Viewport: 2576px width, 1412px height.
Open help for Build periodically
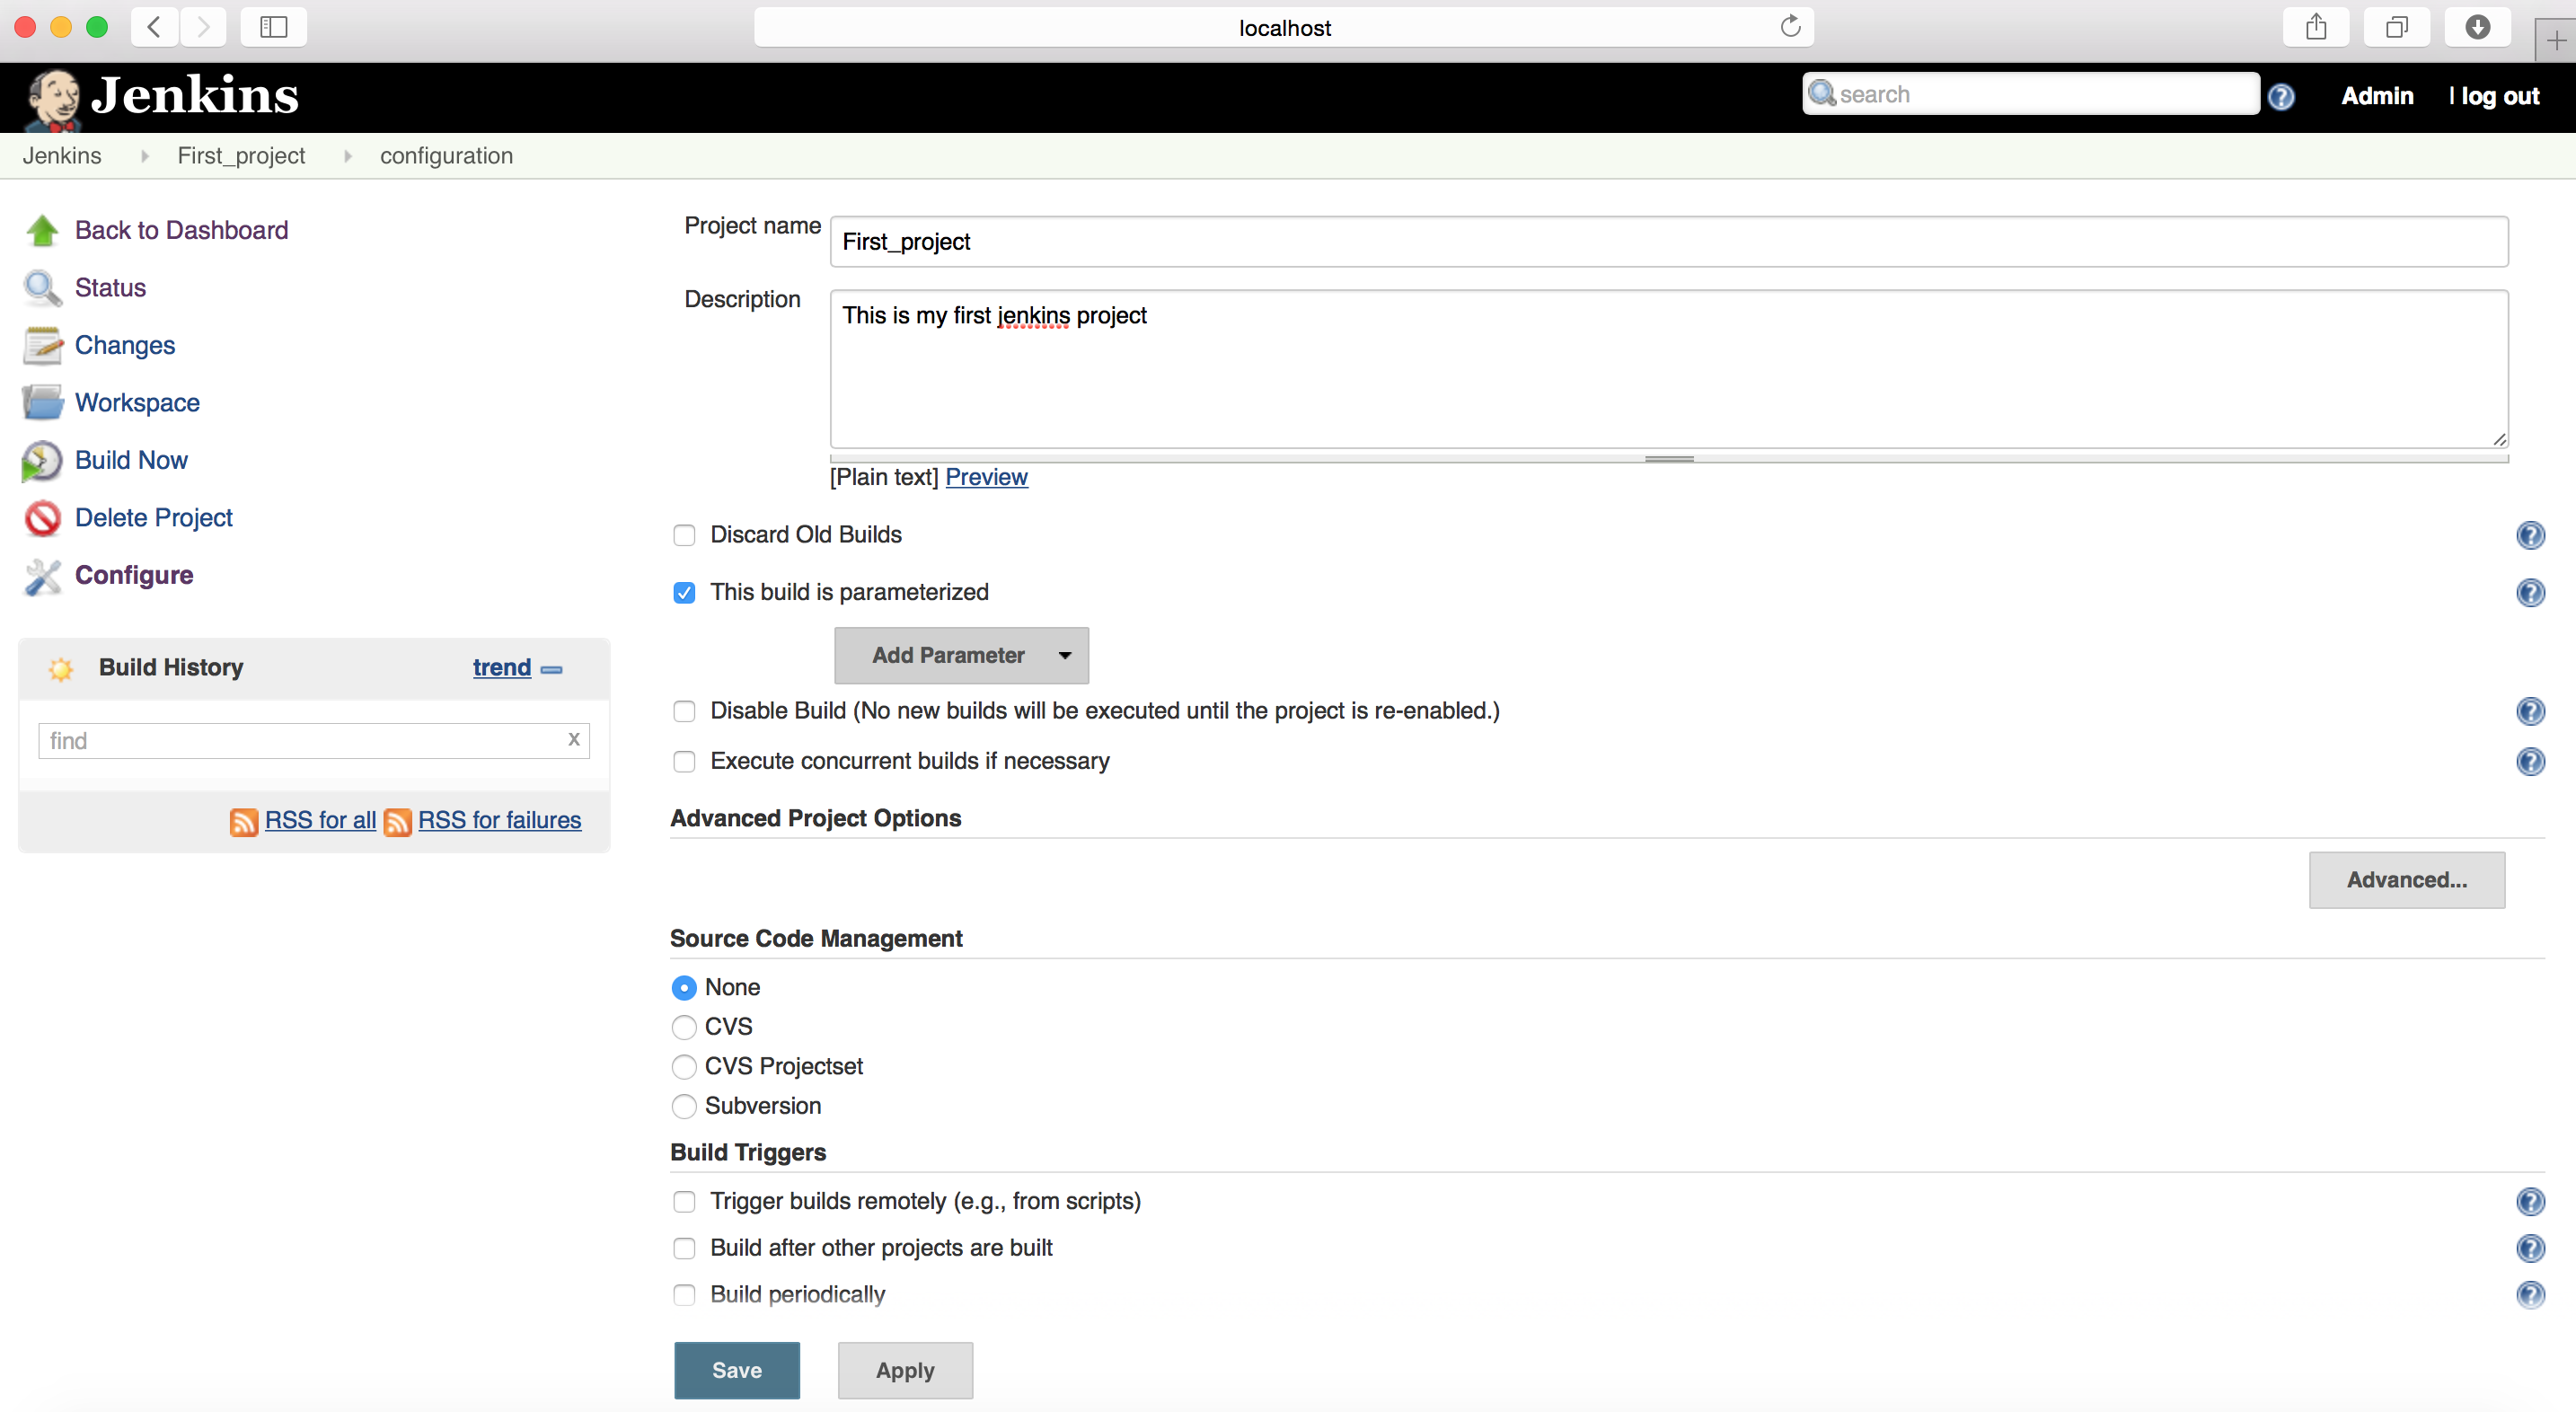coord(2530,1295)
